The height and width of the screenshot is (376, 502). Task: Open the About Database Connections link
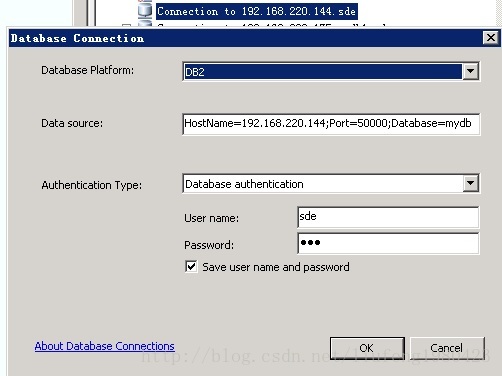104,346
